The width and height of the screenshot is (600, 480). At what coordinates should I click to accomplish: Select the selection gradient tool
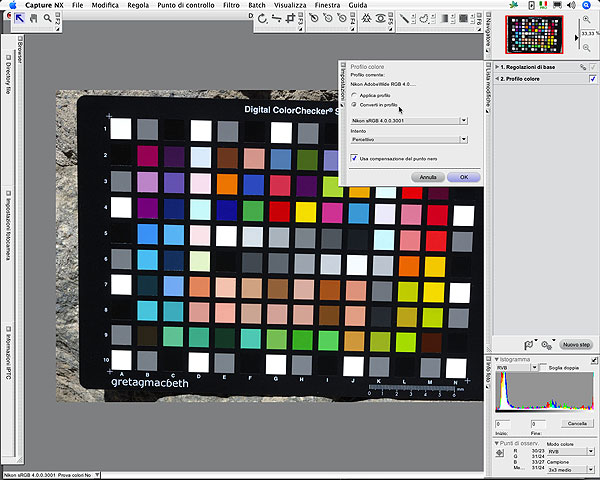(444, 18)
